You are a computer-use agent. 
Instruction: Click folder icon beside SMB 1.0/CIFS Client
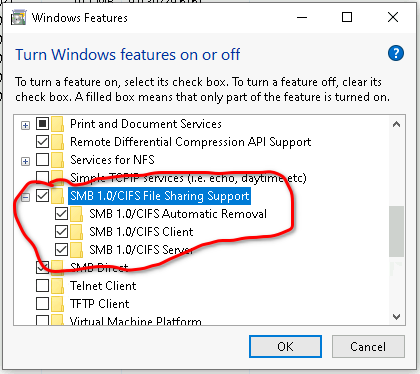point(77,232)
